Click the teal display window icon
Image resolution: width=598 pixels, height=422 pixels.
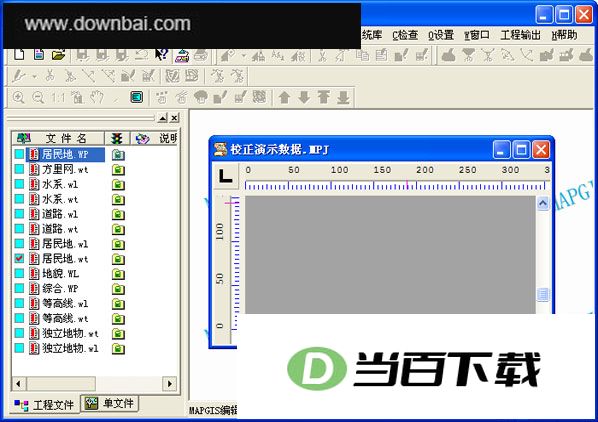pos(137,97)
